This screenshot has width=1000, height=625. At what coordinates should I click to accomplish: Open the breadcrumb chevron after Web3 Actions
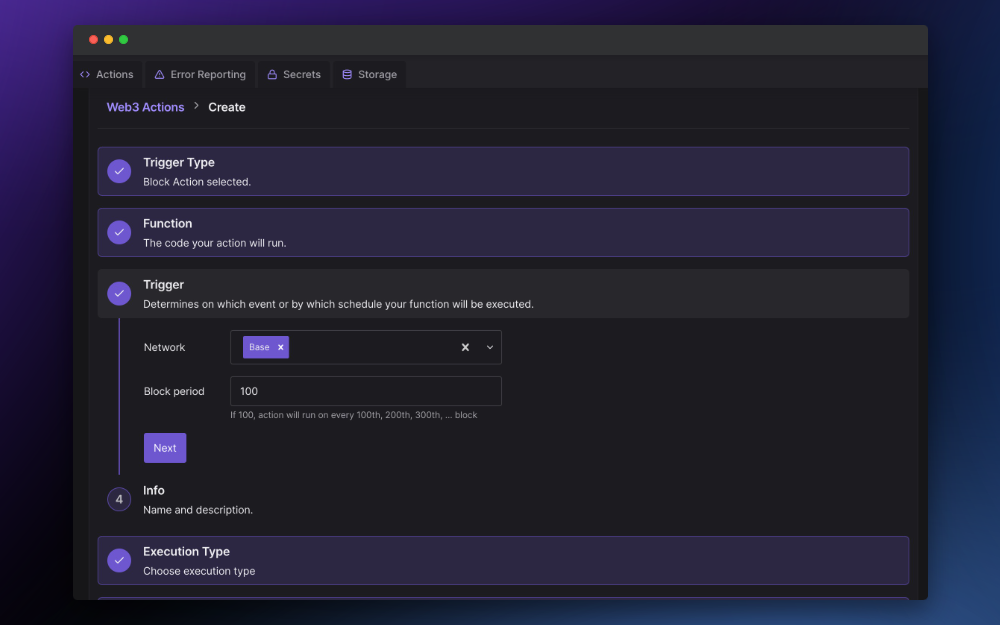pos(196,107)
